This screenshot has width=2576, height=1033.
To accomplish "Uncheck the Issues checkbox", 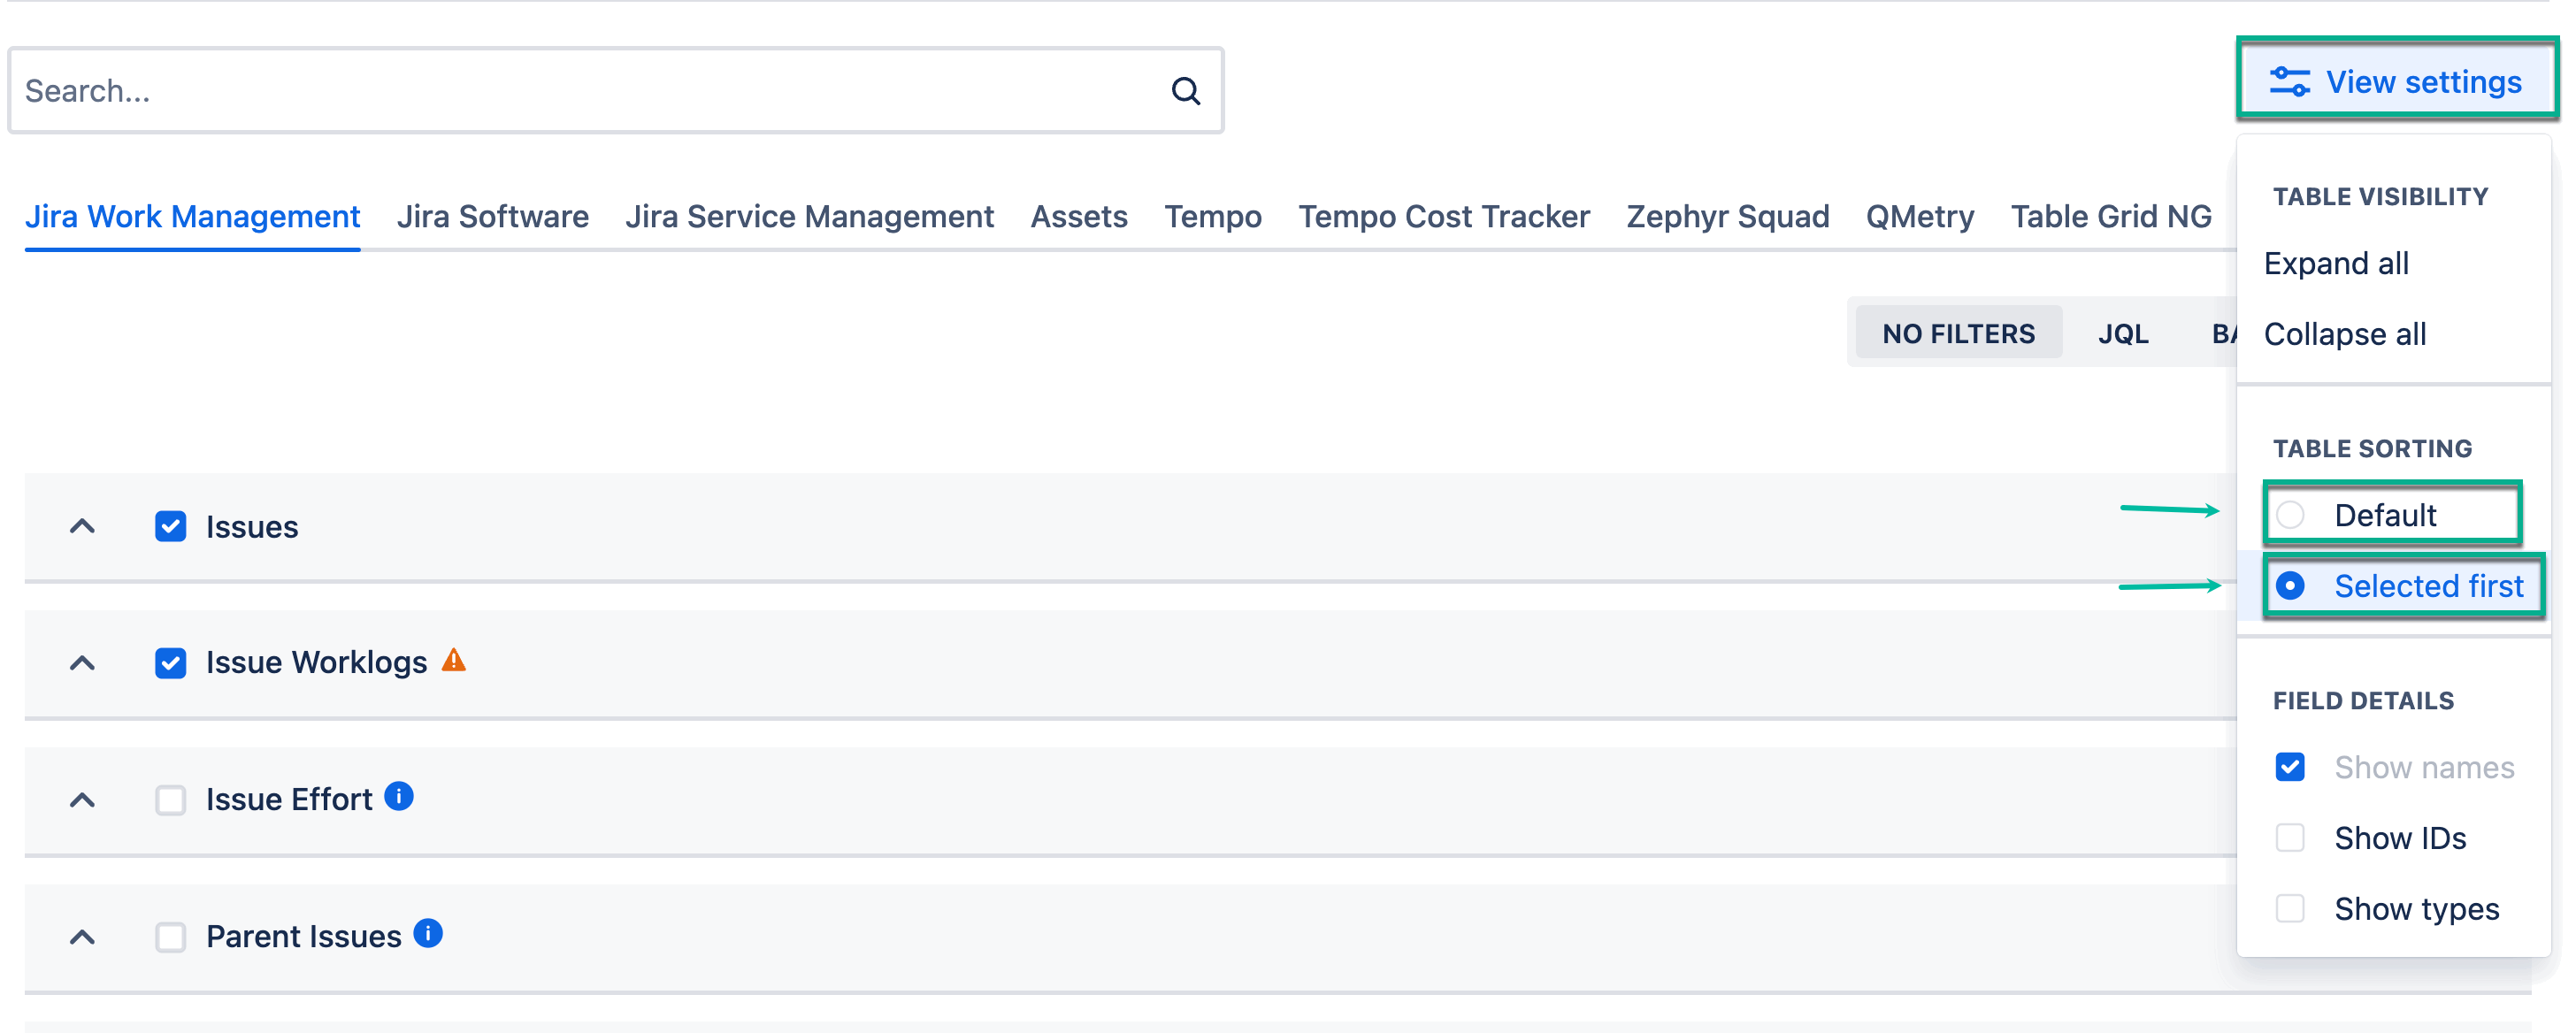I will click(x=170, y=526).
